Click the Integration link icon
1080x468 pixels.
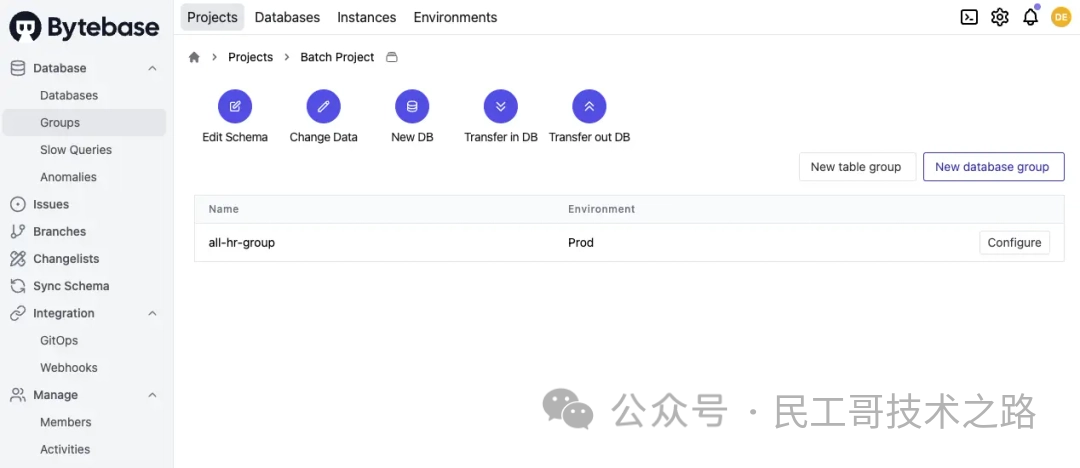[x=18, y=313]
